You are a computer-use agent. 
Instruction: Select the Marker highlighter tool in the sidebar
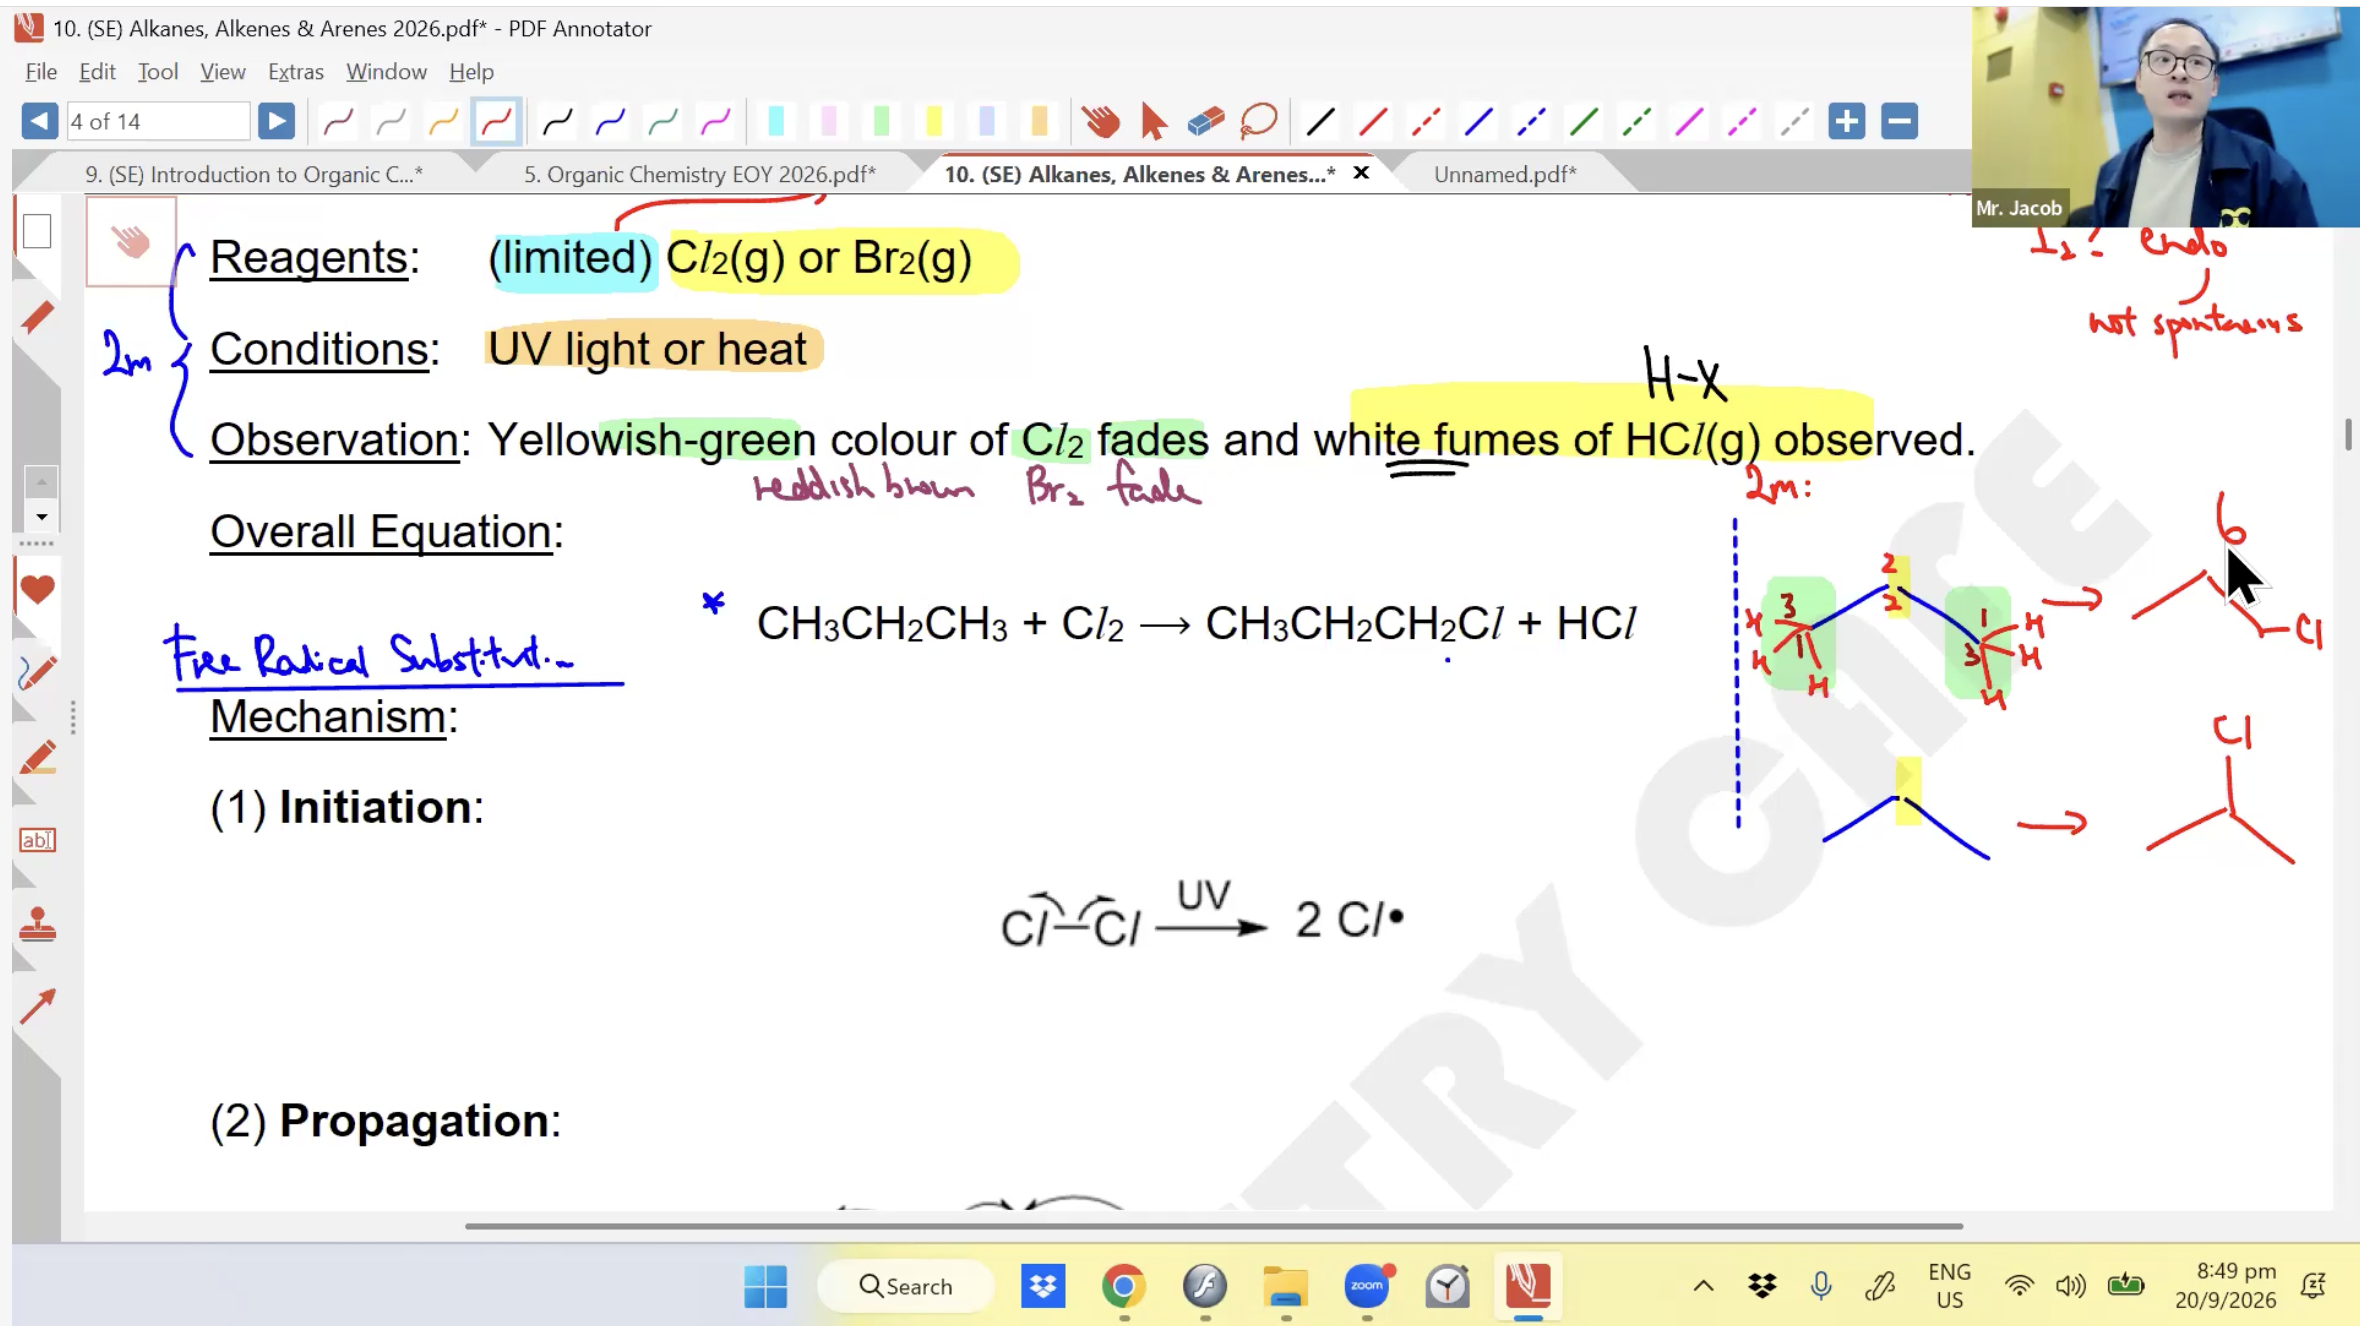coord(37,757)
